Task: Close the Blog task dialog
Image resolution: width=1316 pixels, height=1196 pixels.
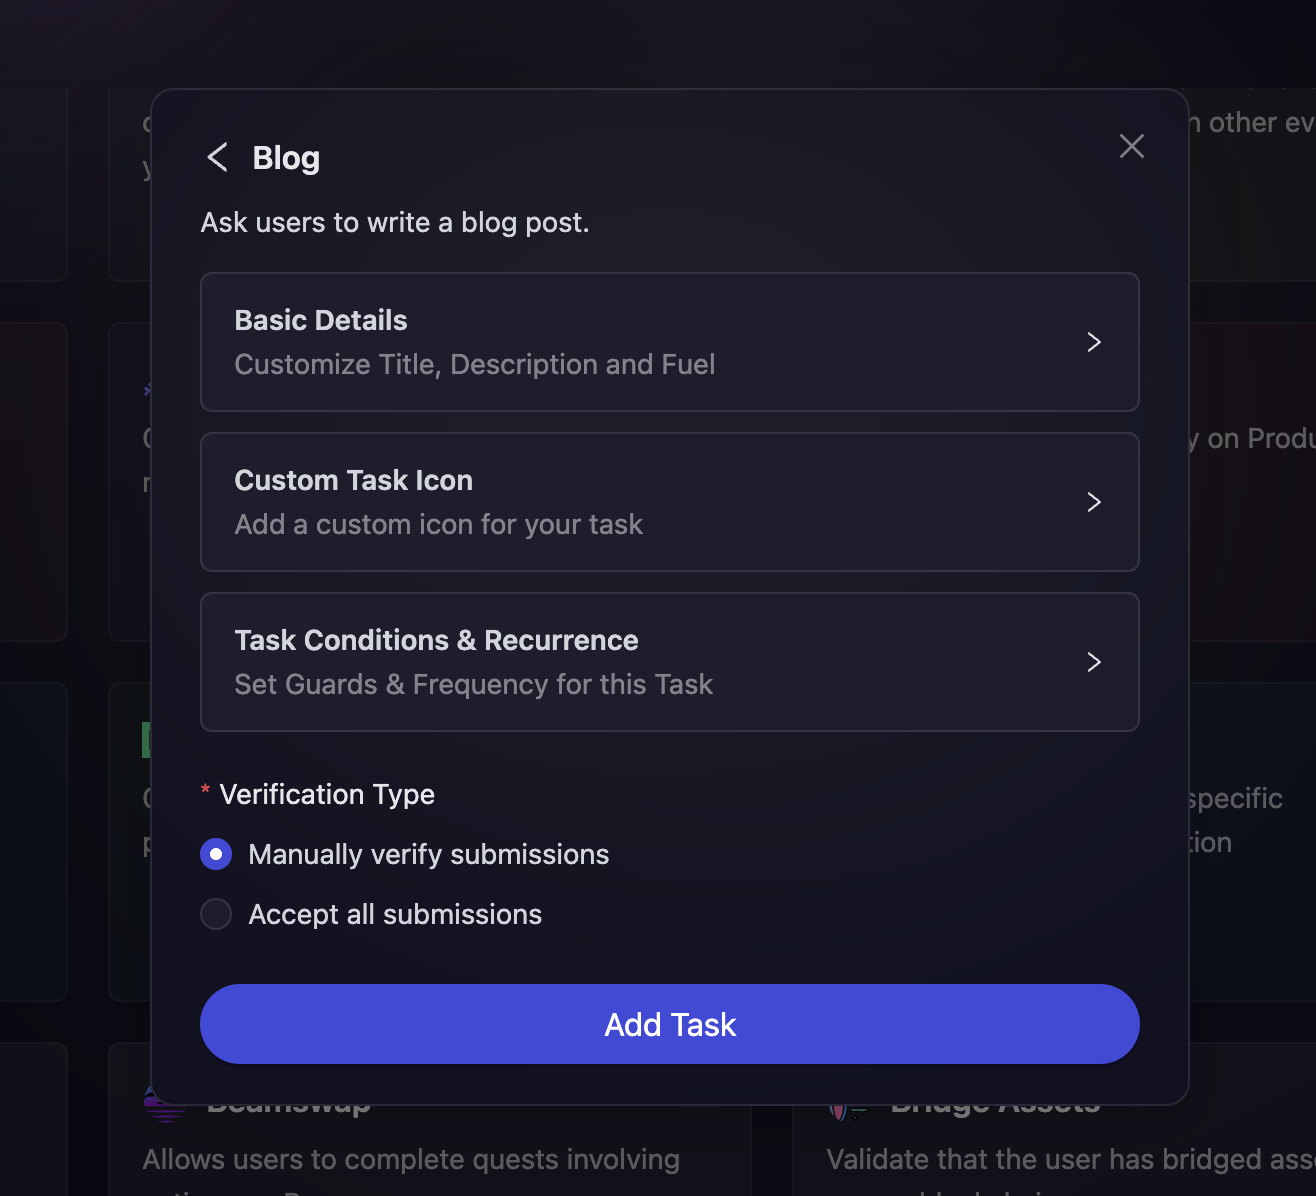Action: point(1131,146)
